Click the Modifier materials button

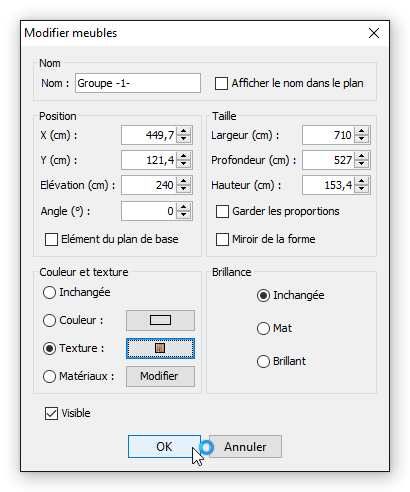pos(160,376)
